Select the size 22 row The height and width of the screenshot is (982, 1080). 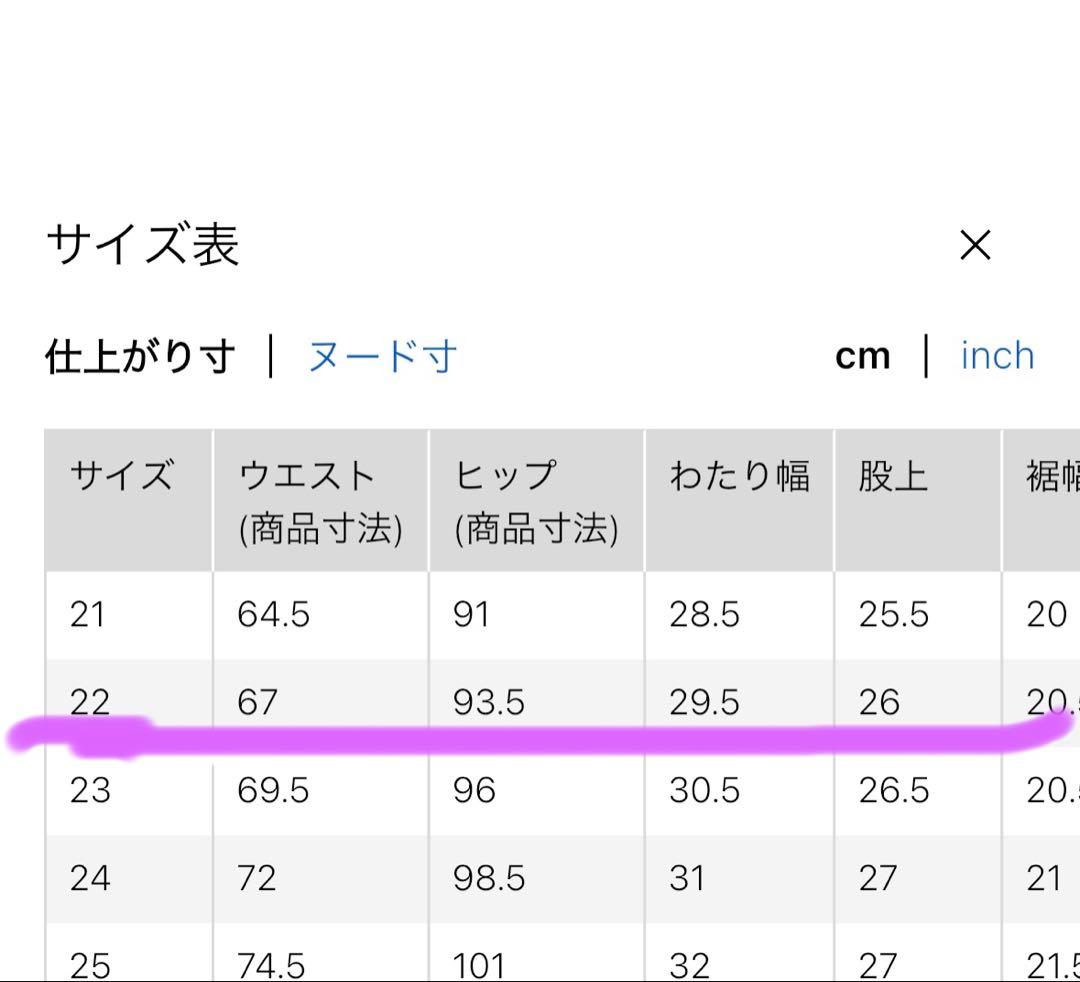pos(562,702)
